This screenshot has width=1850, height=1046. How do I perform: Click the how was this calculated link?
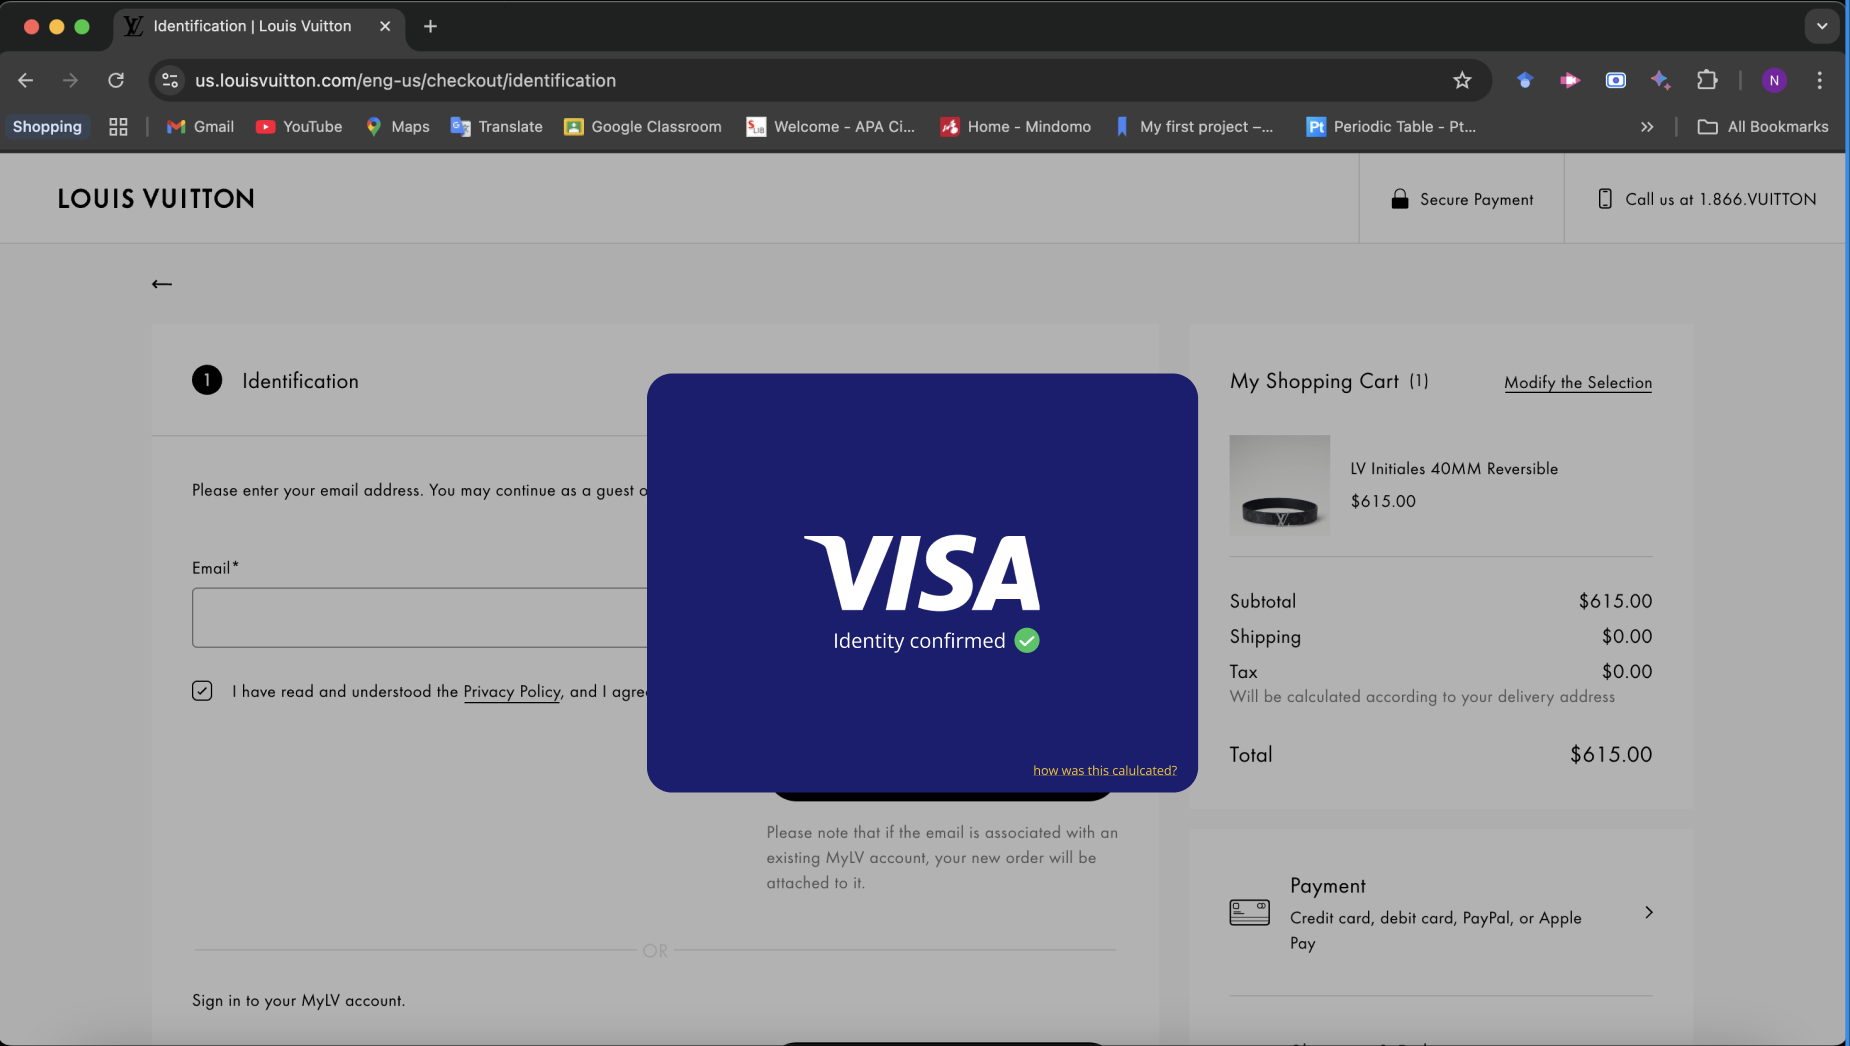(x=1105, y=770)
